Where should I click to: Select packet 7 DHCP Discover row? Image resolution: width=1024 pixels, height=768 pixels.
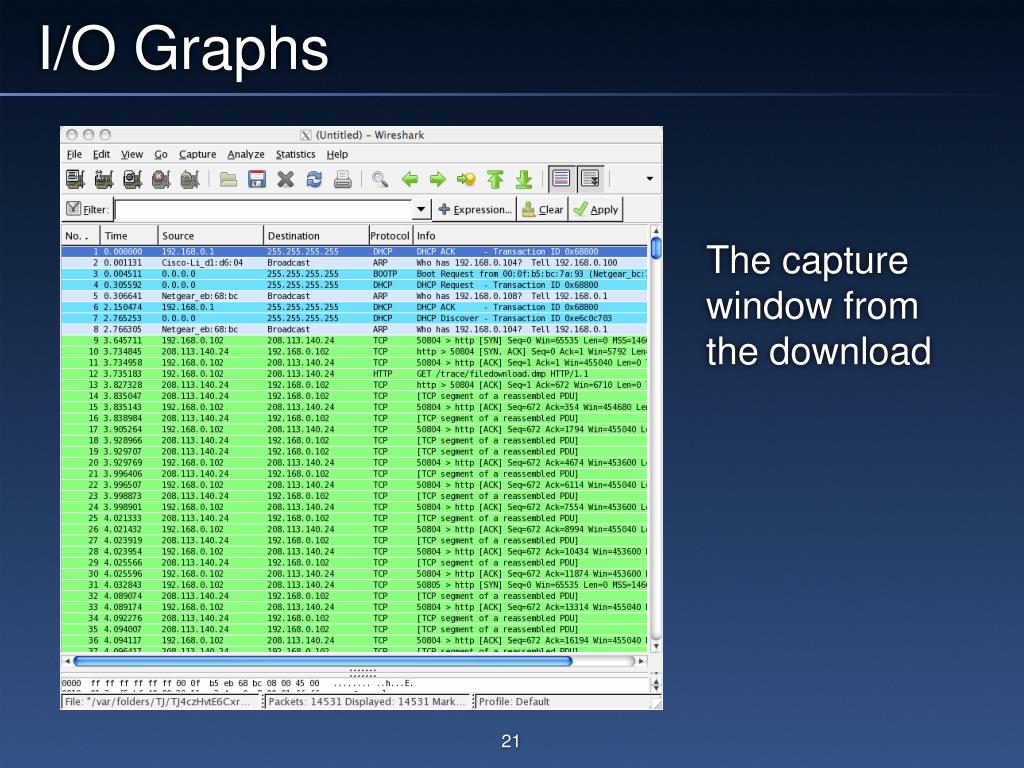[355, 318]
